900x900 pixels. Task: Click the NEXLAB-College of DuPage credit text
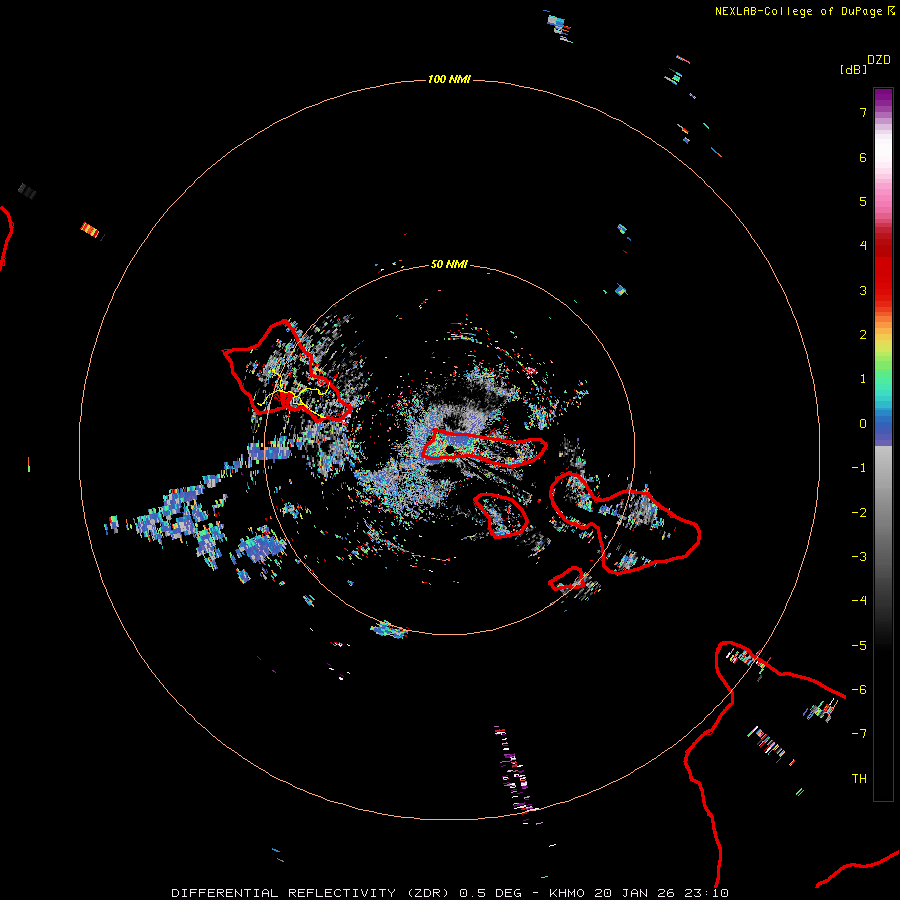pos(798,11)
